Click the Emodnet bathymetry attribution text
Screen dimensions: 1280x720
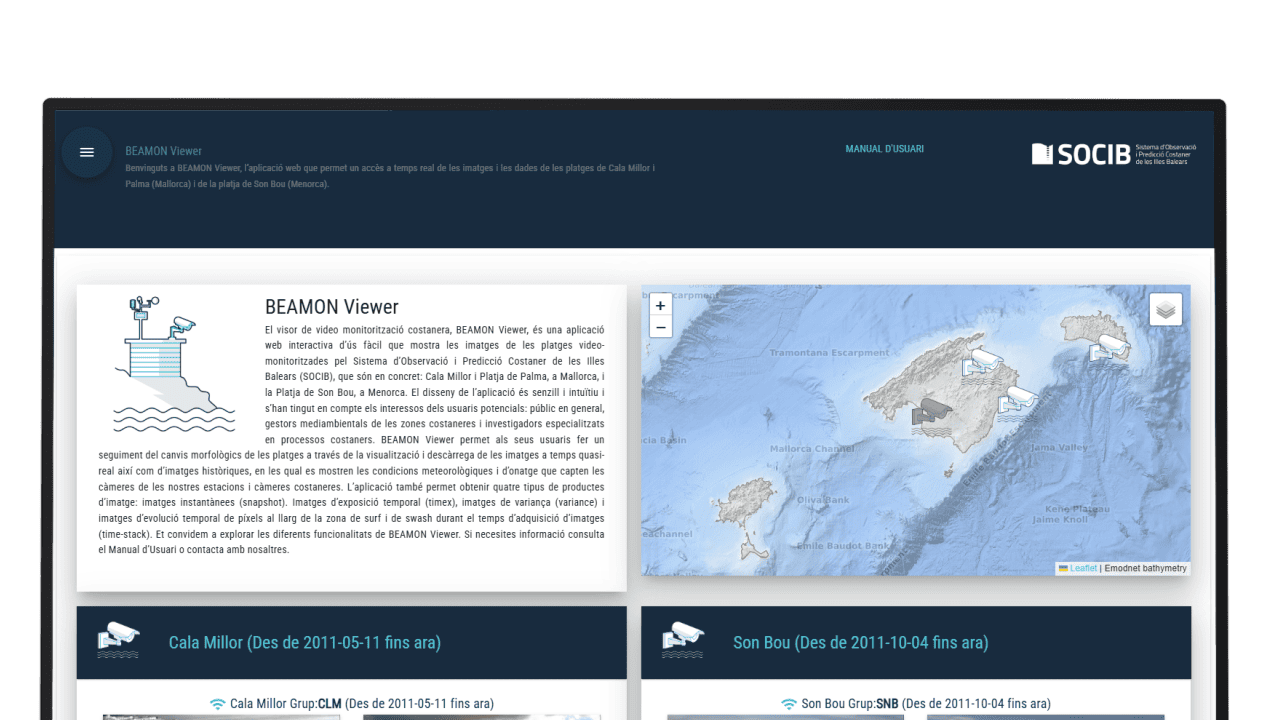1146,568
